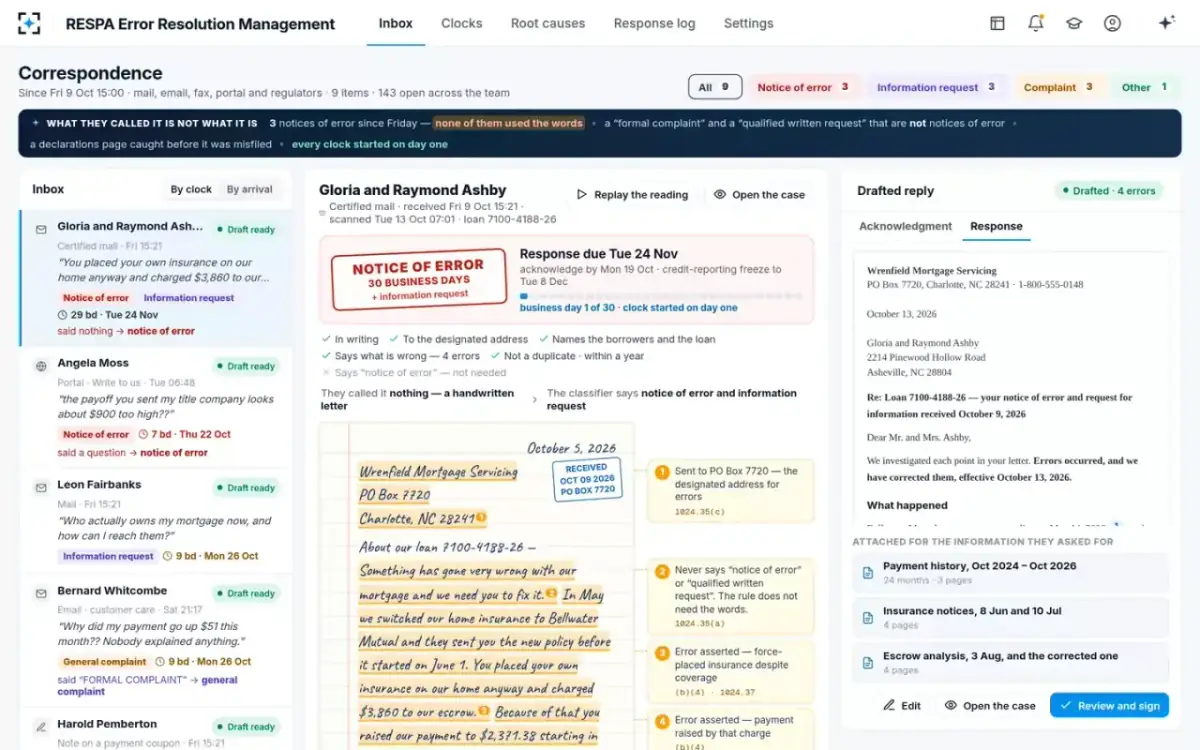Viewport: 1200px width, 750px height.
Task: Switch to Response draft tab
Action: click(996, 226)
